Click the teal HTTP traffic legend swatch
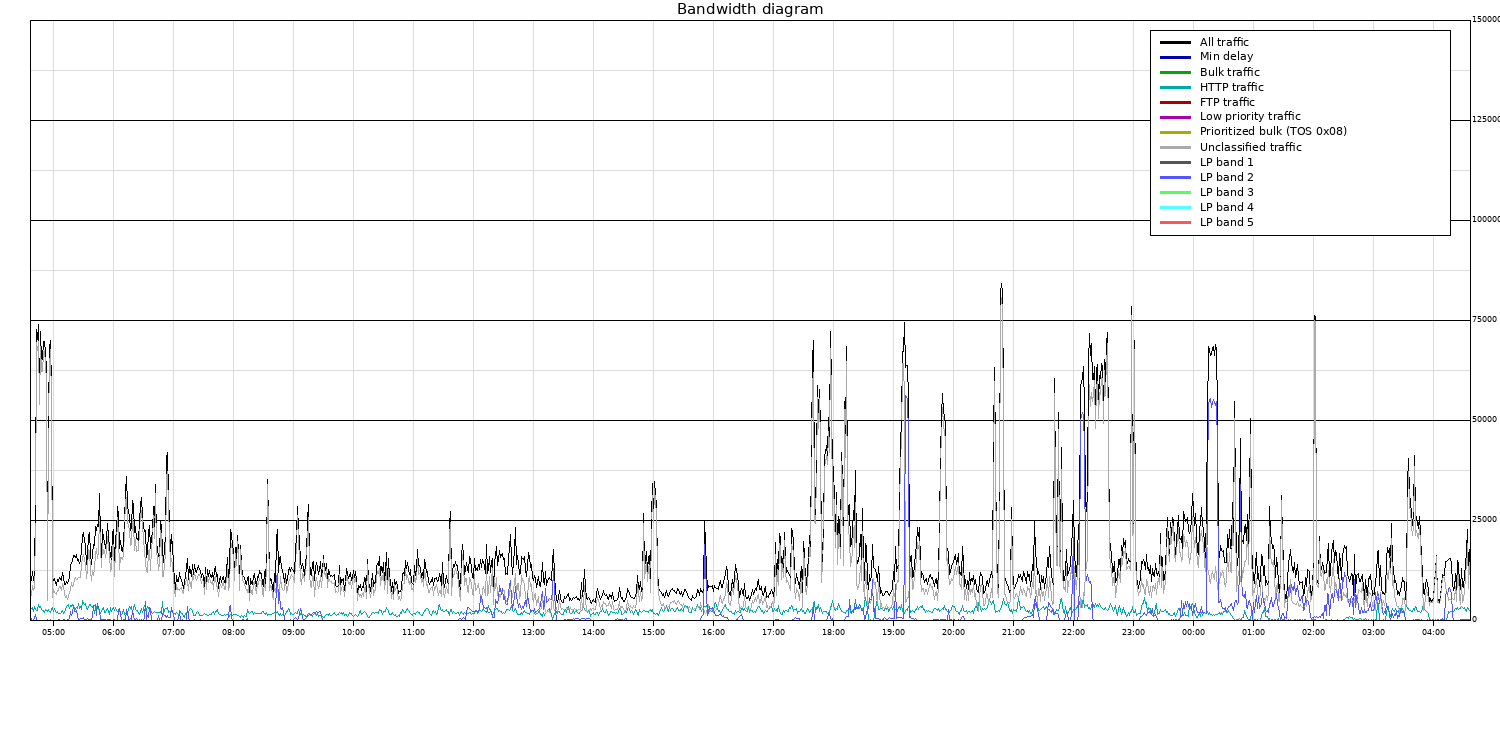Screen dimensions: 1500x750 click(x=1175, y=88)
